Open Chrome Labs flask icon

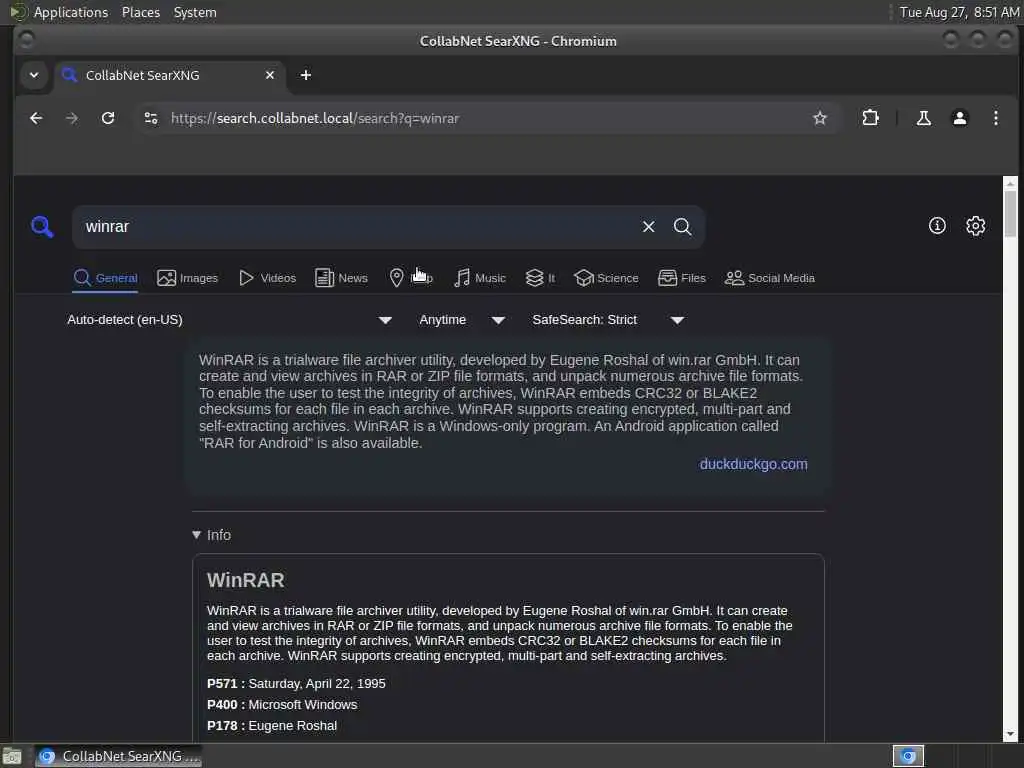[x=923, y=118]
